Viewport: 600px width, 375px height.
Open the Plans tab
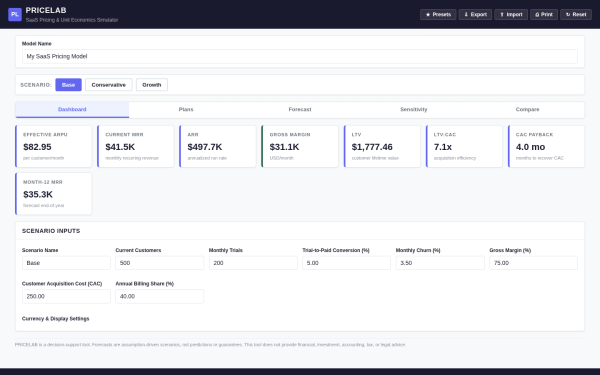click(x=186, y=109)
